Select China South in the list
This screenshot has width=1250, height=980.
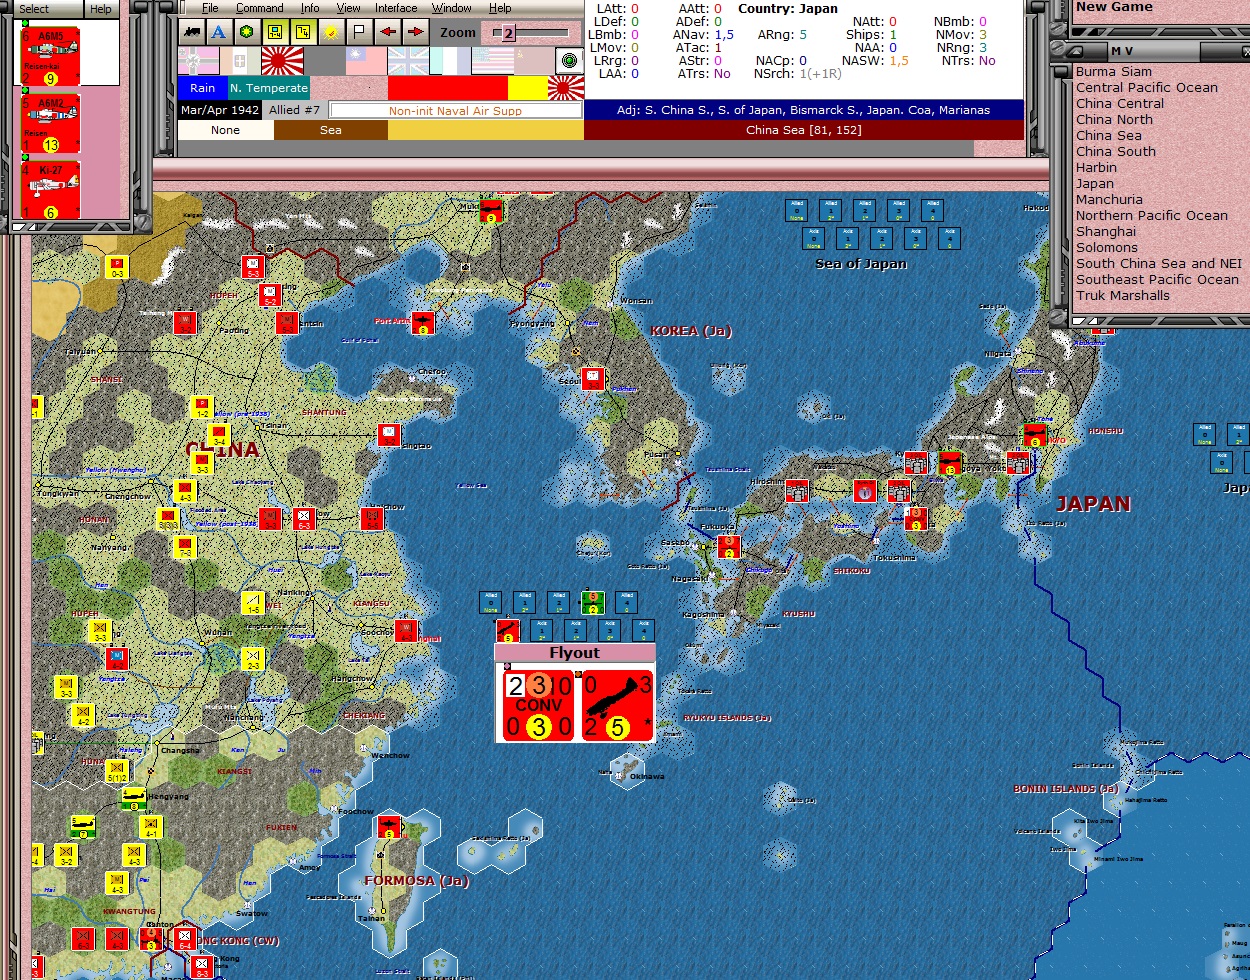pyautogui.click(x=1116, y=152)
